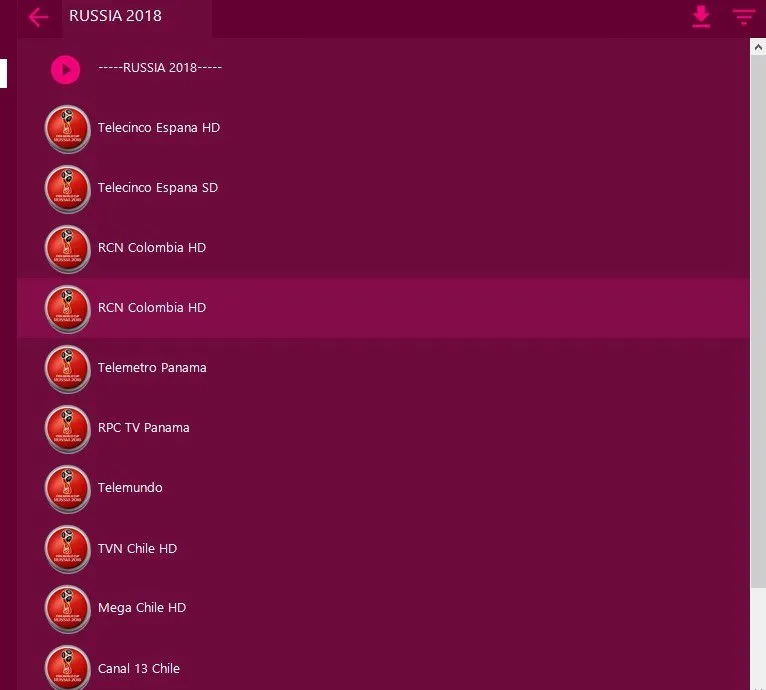
Task: Click the Canal 13 Chile channel logo
Action: click(x=67, y=668)
